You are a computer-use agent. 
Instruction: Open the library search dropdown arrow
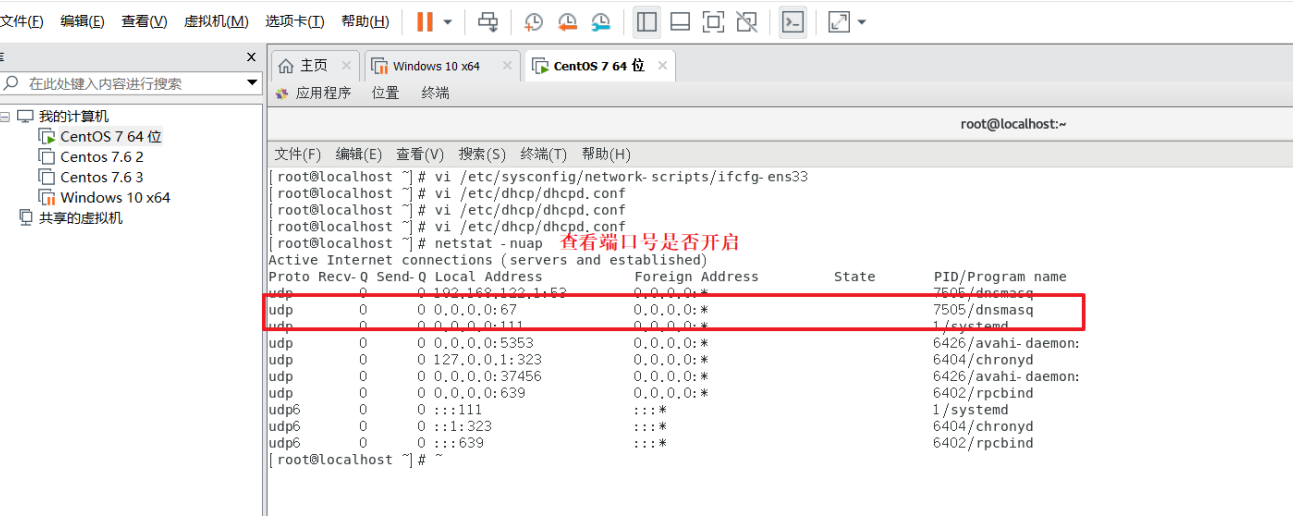click(252, 84)
